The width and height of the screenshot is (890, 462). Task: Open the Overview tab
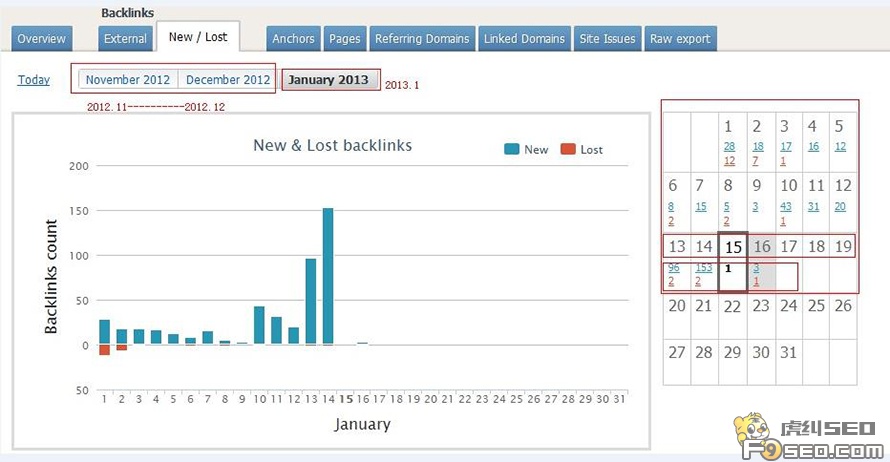41,39
